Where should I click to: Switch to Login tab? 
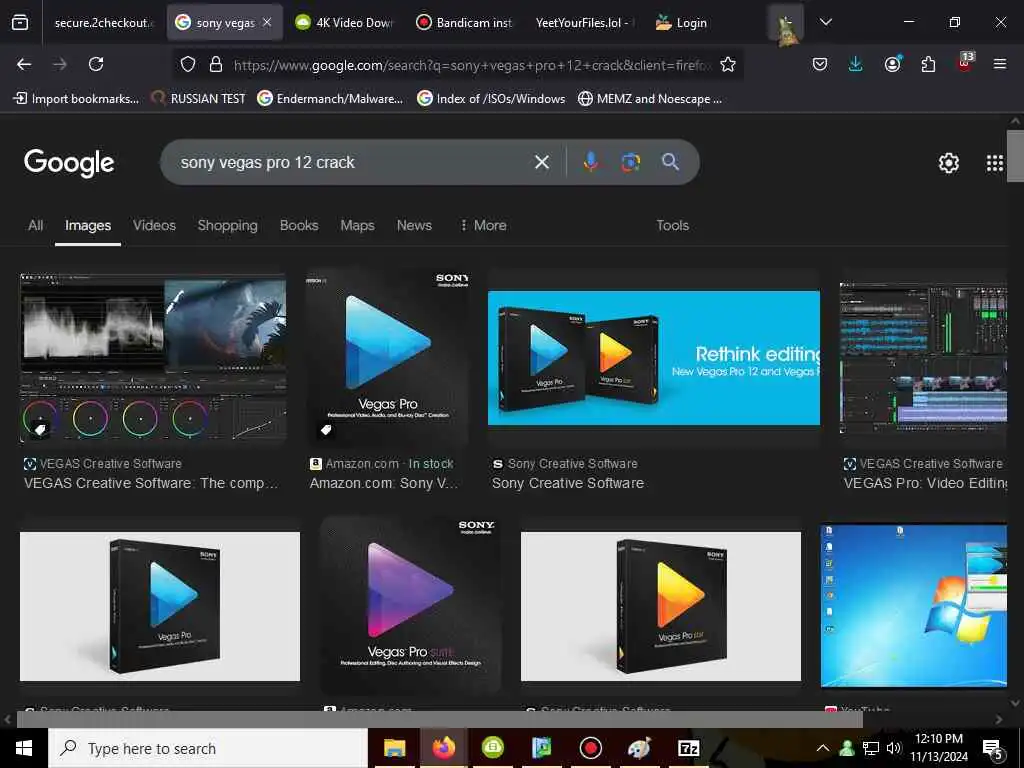682,22
